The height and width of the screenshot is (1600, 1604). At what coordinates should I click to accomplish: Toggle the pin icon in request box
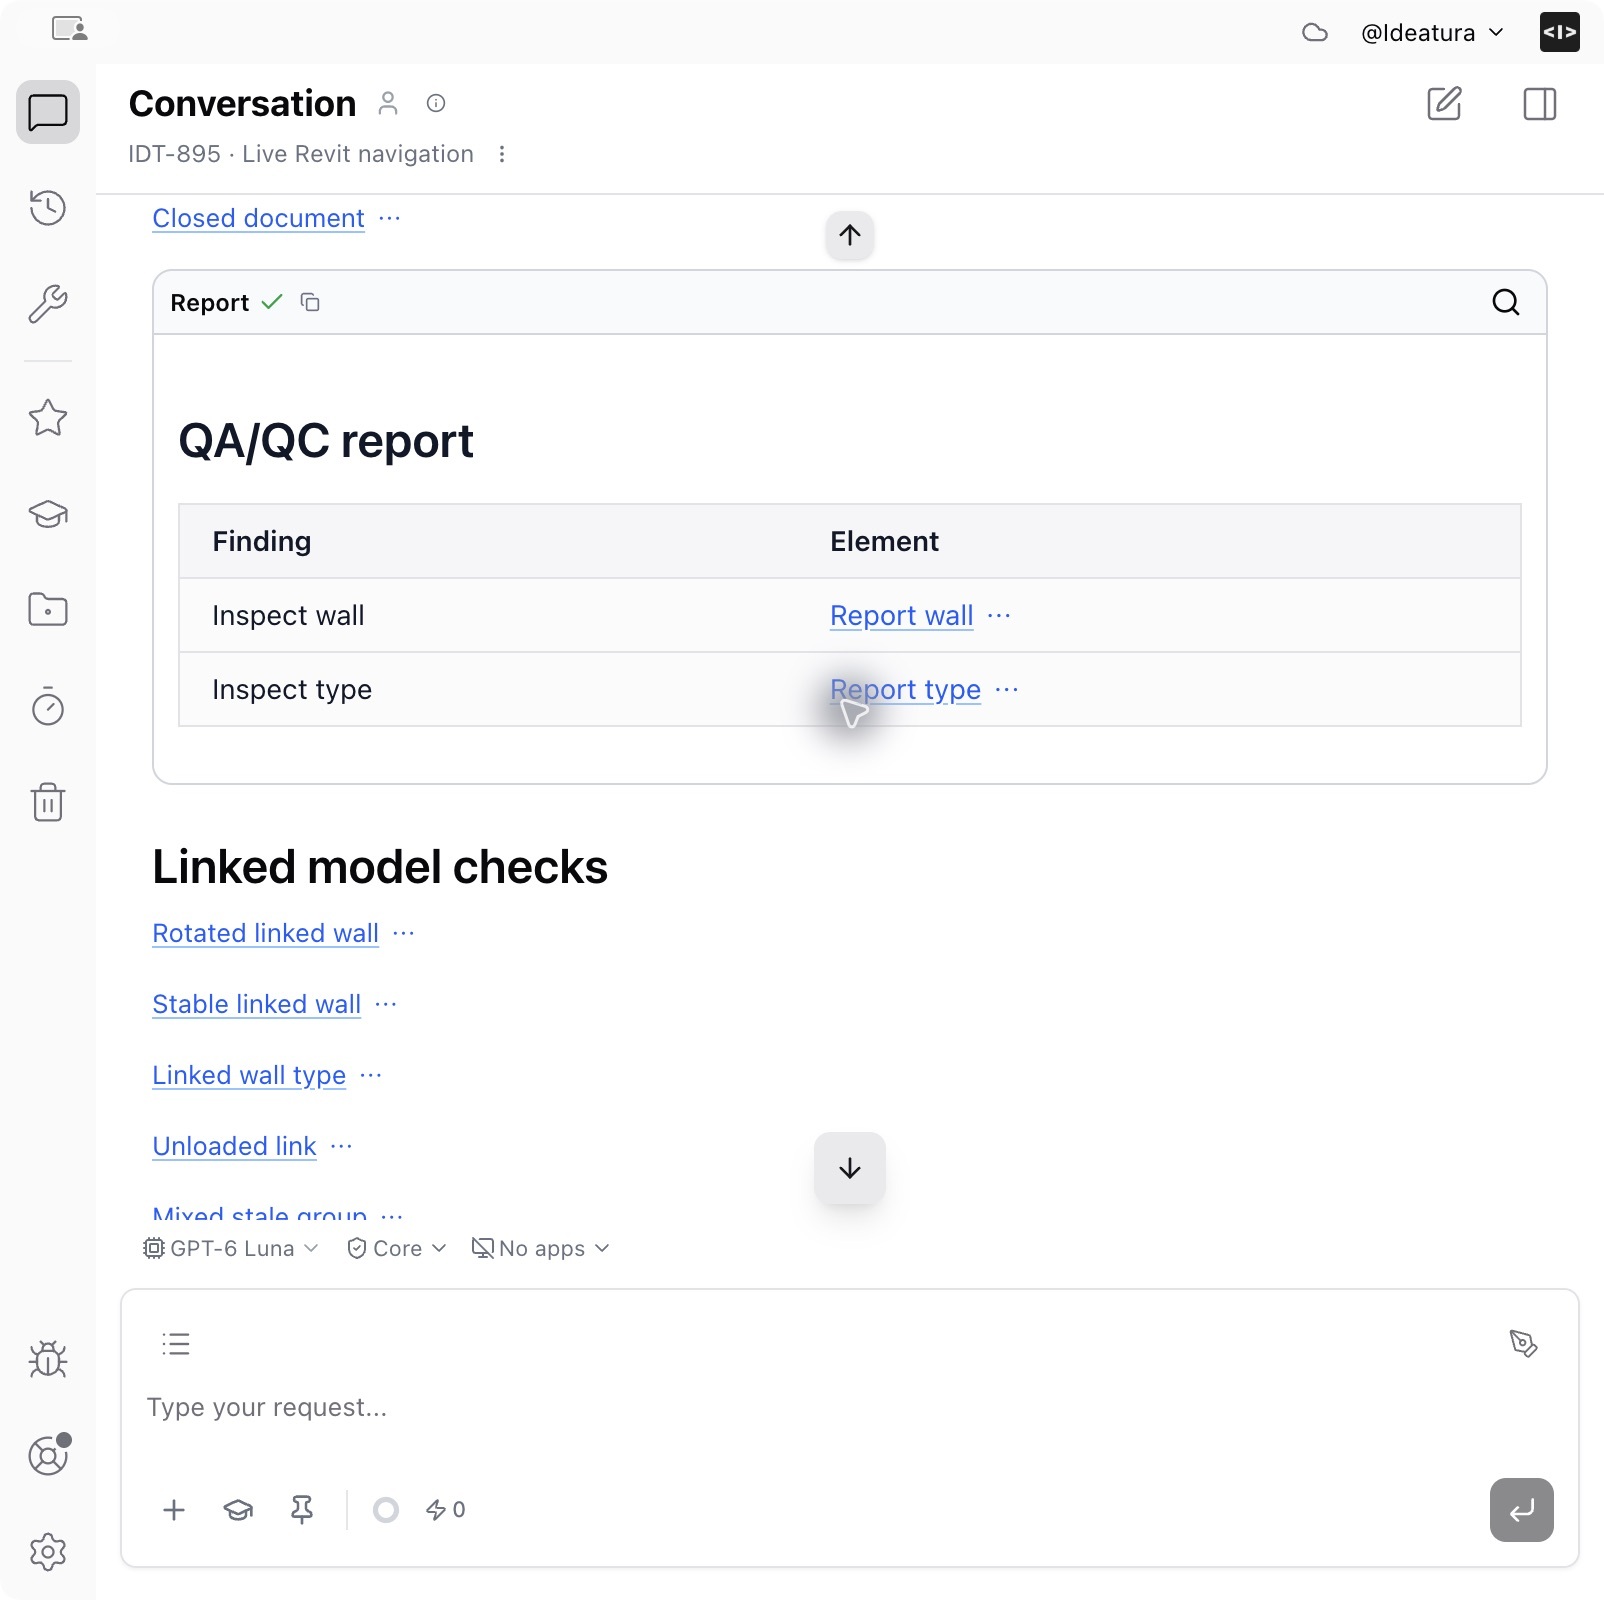(x=301, y=1510)
